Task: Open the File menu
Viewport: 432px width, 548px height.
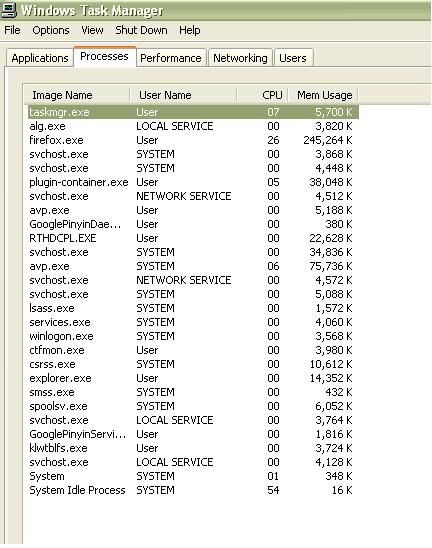Action: pos(12,30)
